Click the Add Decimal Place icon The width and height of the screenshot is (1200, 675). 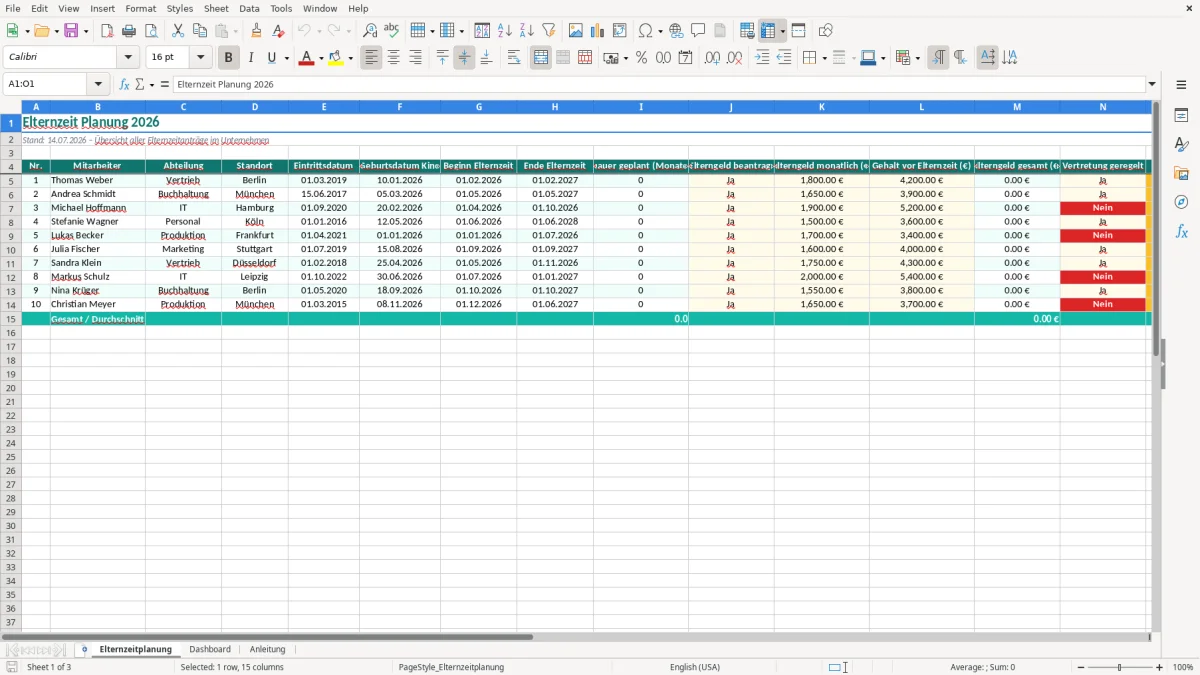click(712, 58)
